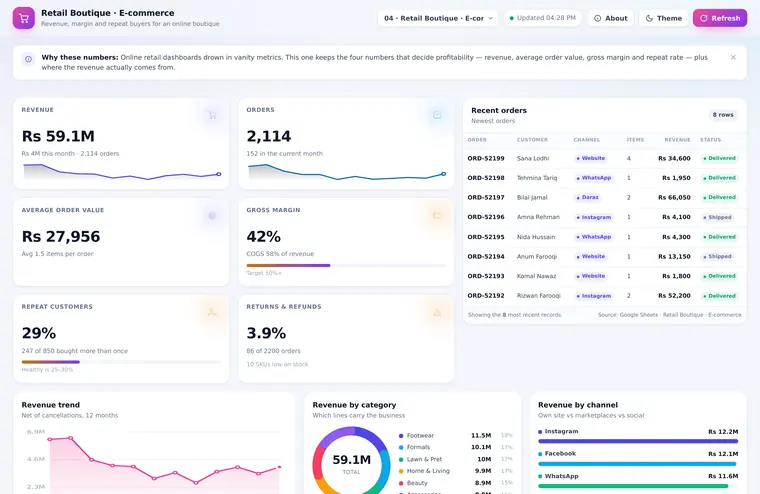Select order ORD-52199
Viewport: 760px width, 494px height.
(x=604, y=159)
